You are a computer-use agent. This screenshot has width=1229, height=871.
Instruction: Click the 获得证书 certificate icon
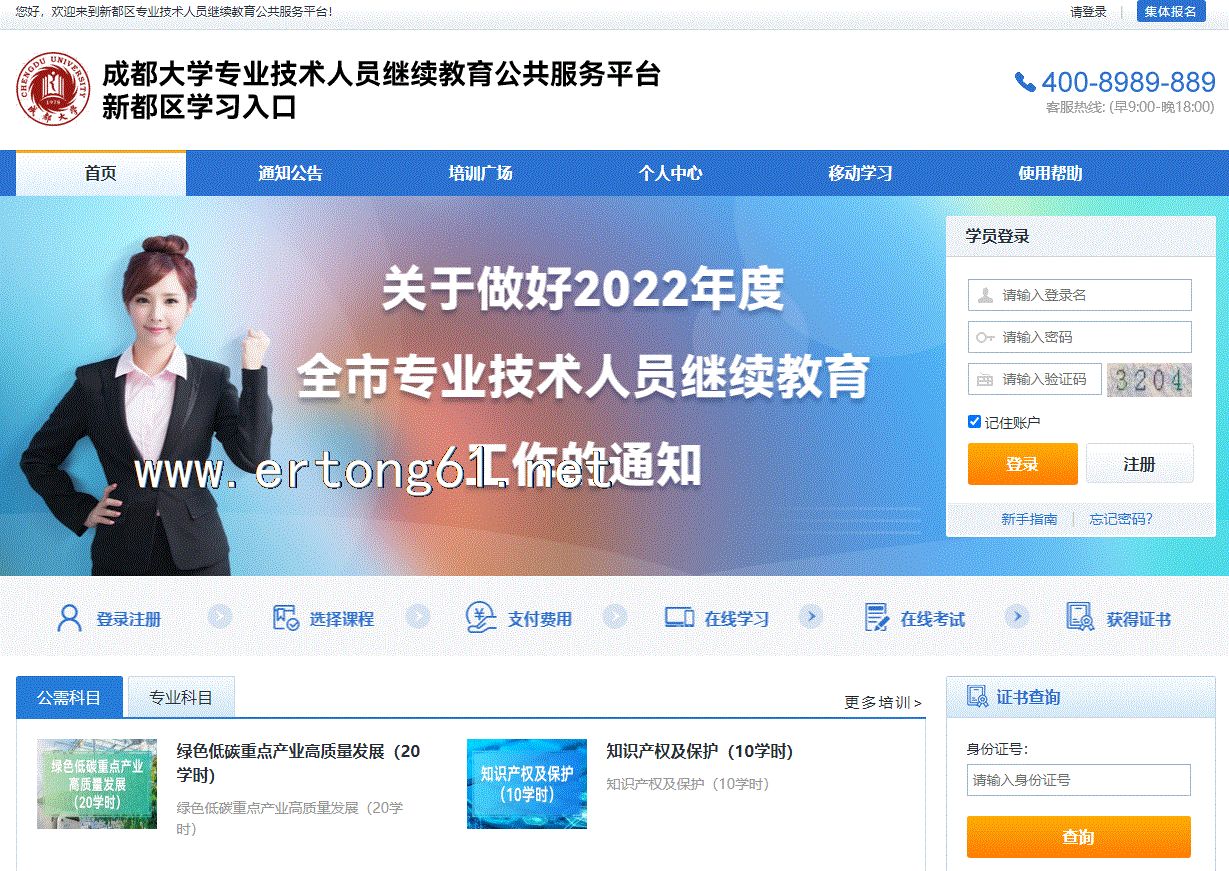[1080, 617]
